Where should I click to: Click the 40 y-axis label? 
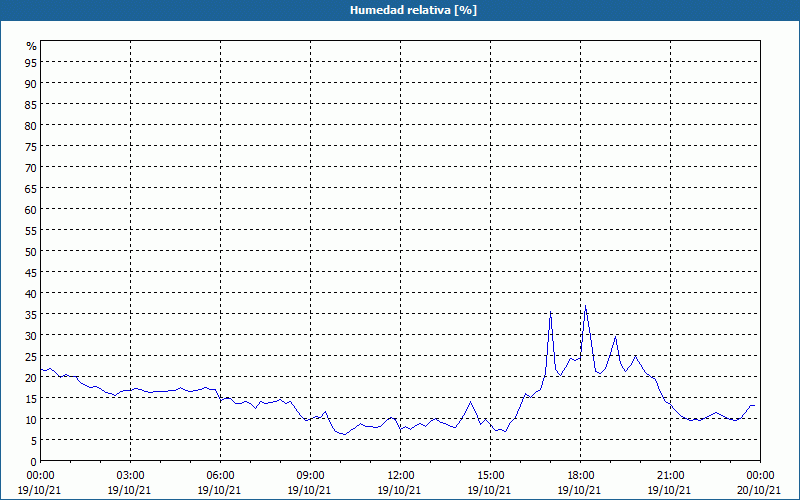[x=31, y=293]
